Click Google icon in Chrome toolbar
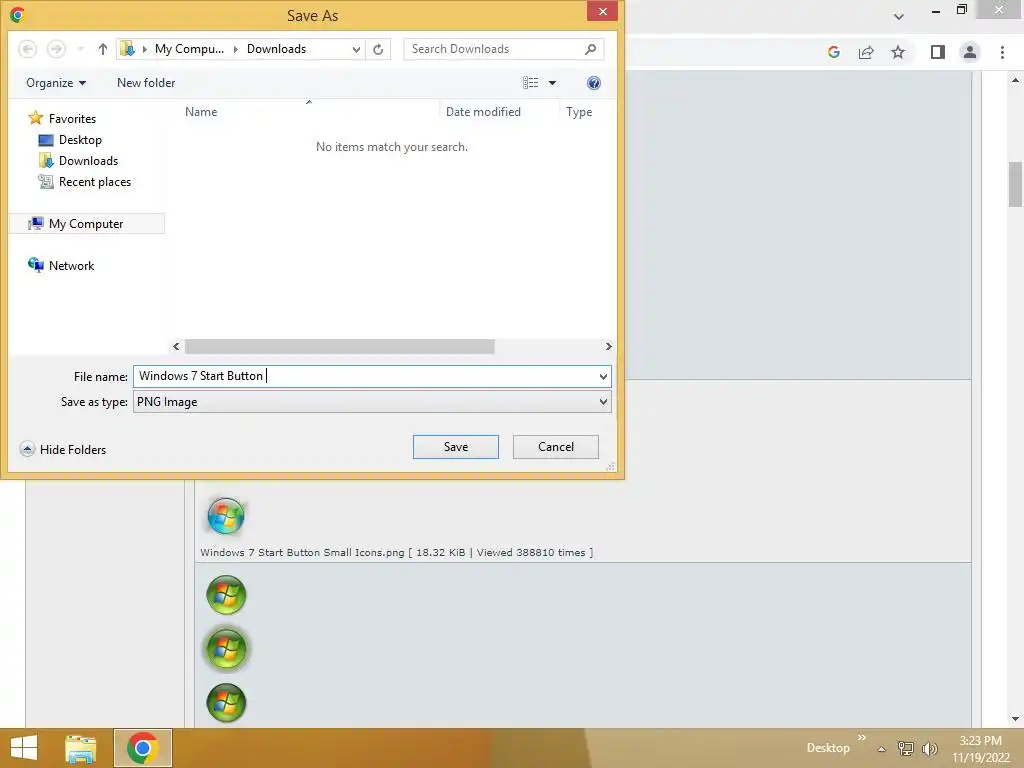Viewport: 1024px width, 768px height. [833, 52]
